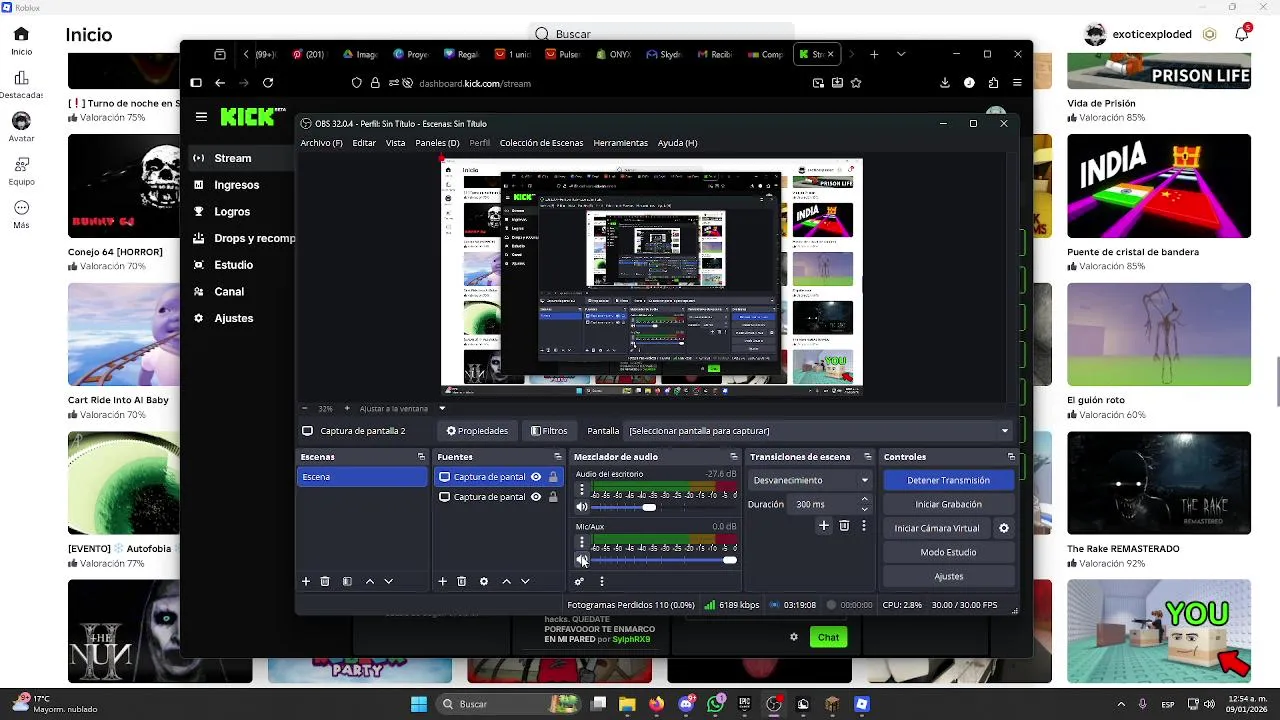1280x720 pixels.
Task: Adjust Mic/Aux volume slider
Action: pos(664,560)
